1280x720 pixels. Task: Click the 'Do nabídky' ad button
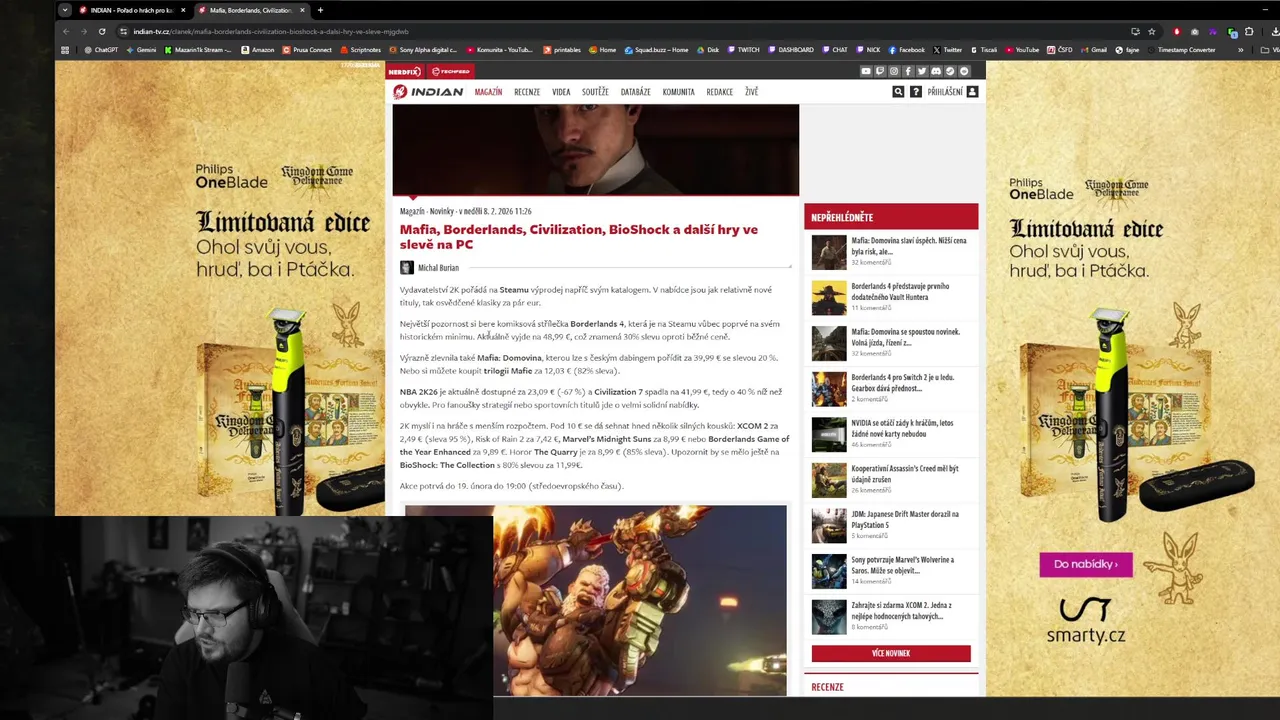coord(1086,564)
